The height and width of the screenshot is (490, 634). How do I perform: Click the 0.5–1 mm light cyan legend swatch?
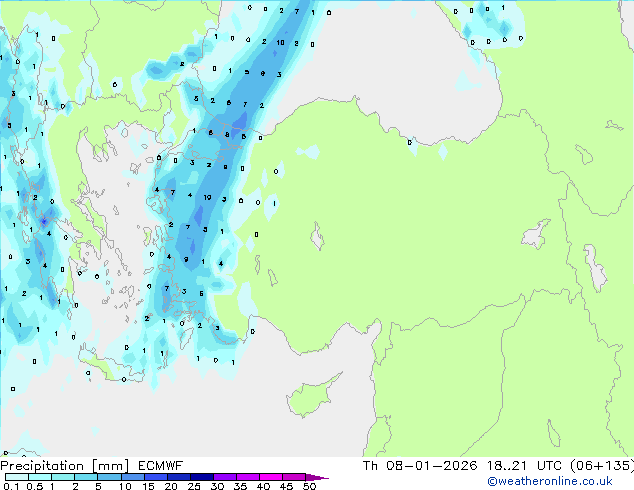(40, 477)
